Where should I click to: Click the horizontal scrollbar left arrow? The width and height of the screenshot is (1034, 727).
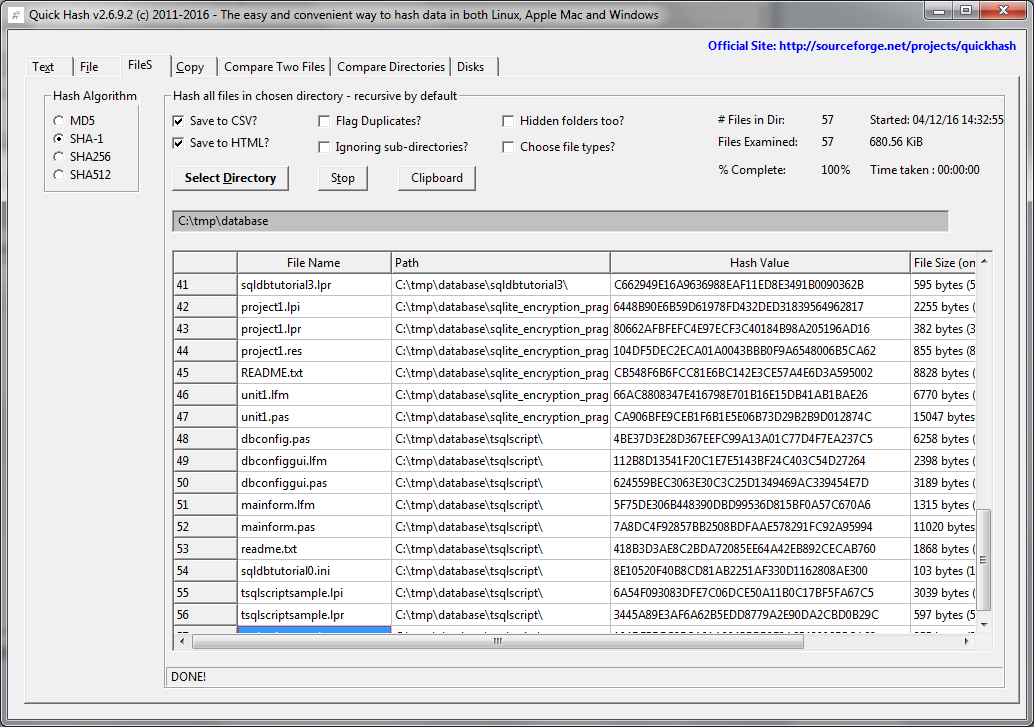pos(182,641)
